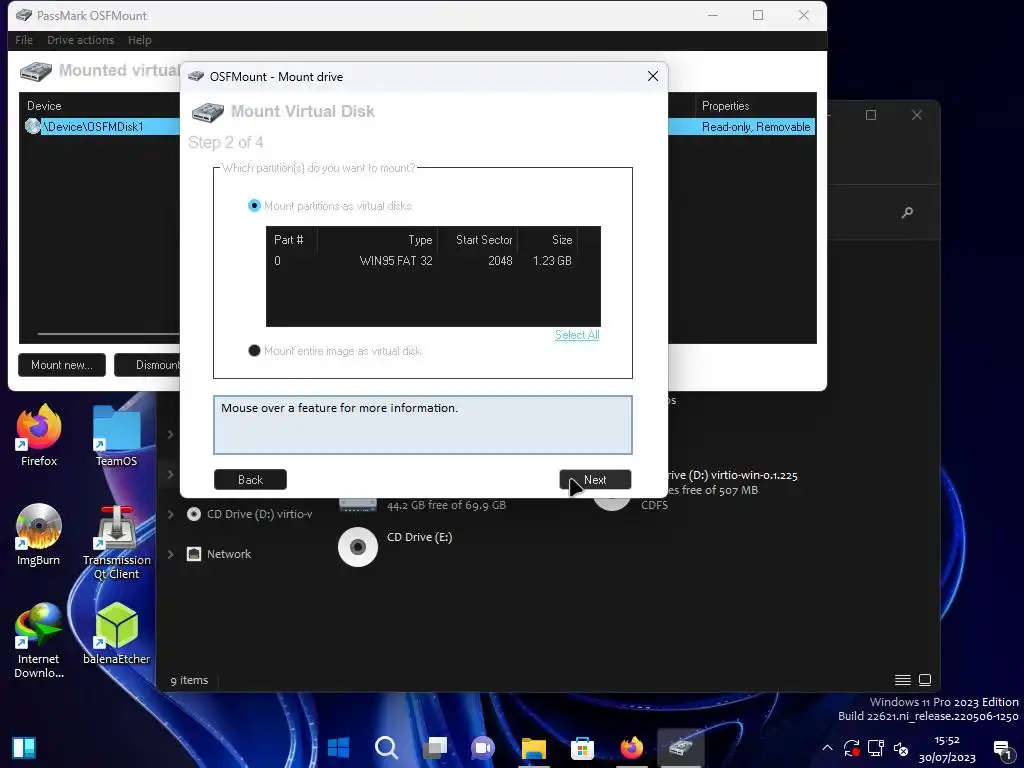Open the balenaEtcher desktop shortcut
1024x768 pixels.
coord(116,634)
